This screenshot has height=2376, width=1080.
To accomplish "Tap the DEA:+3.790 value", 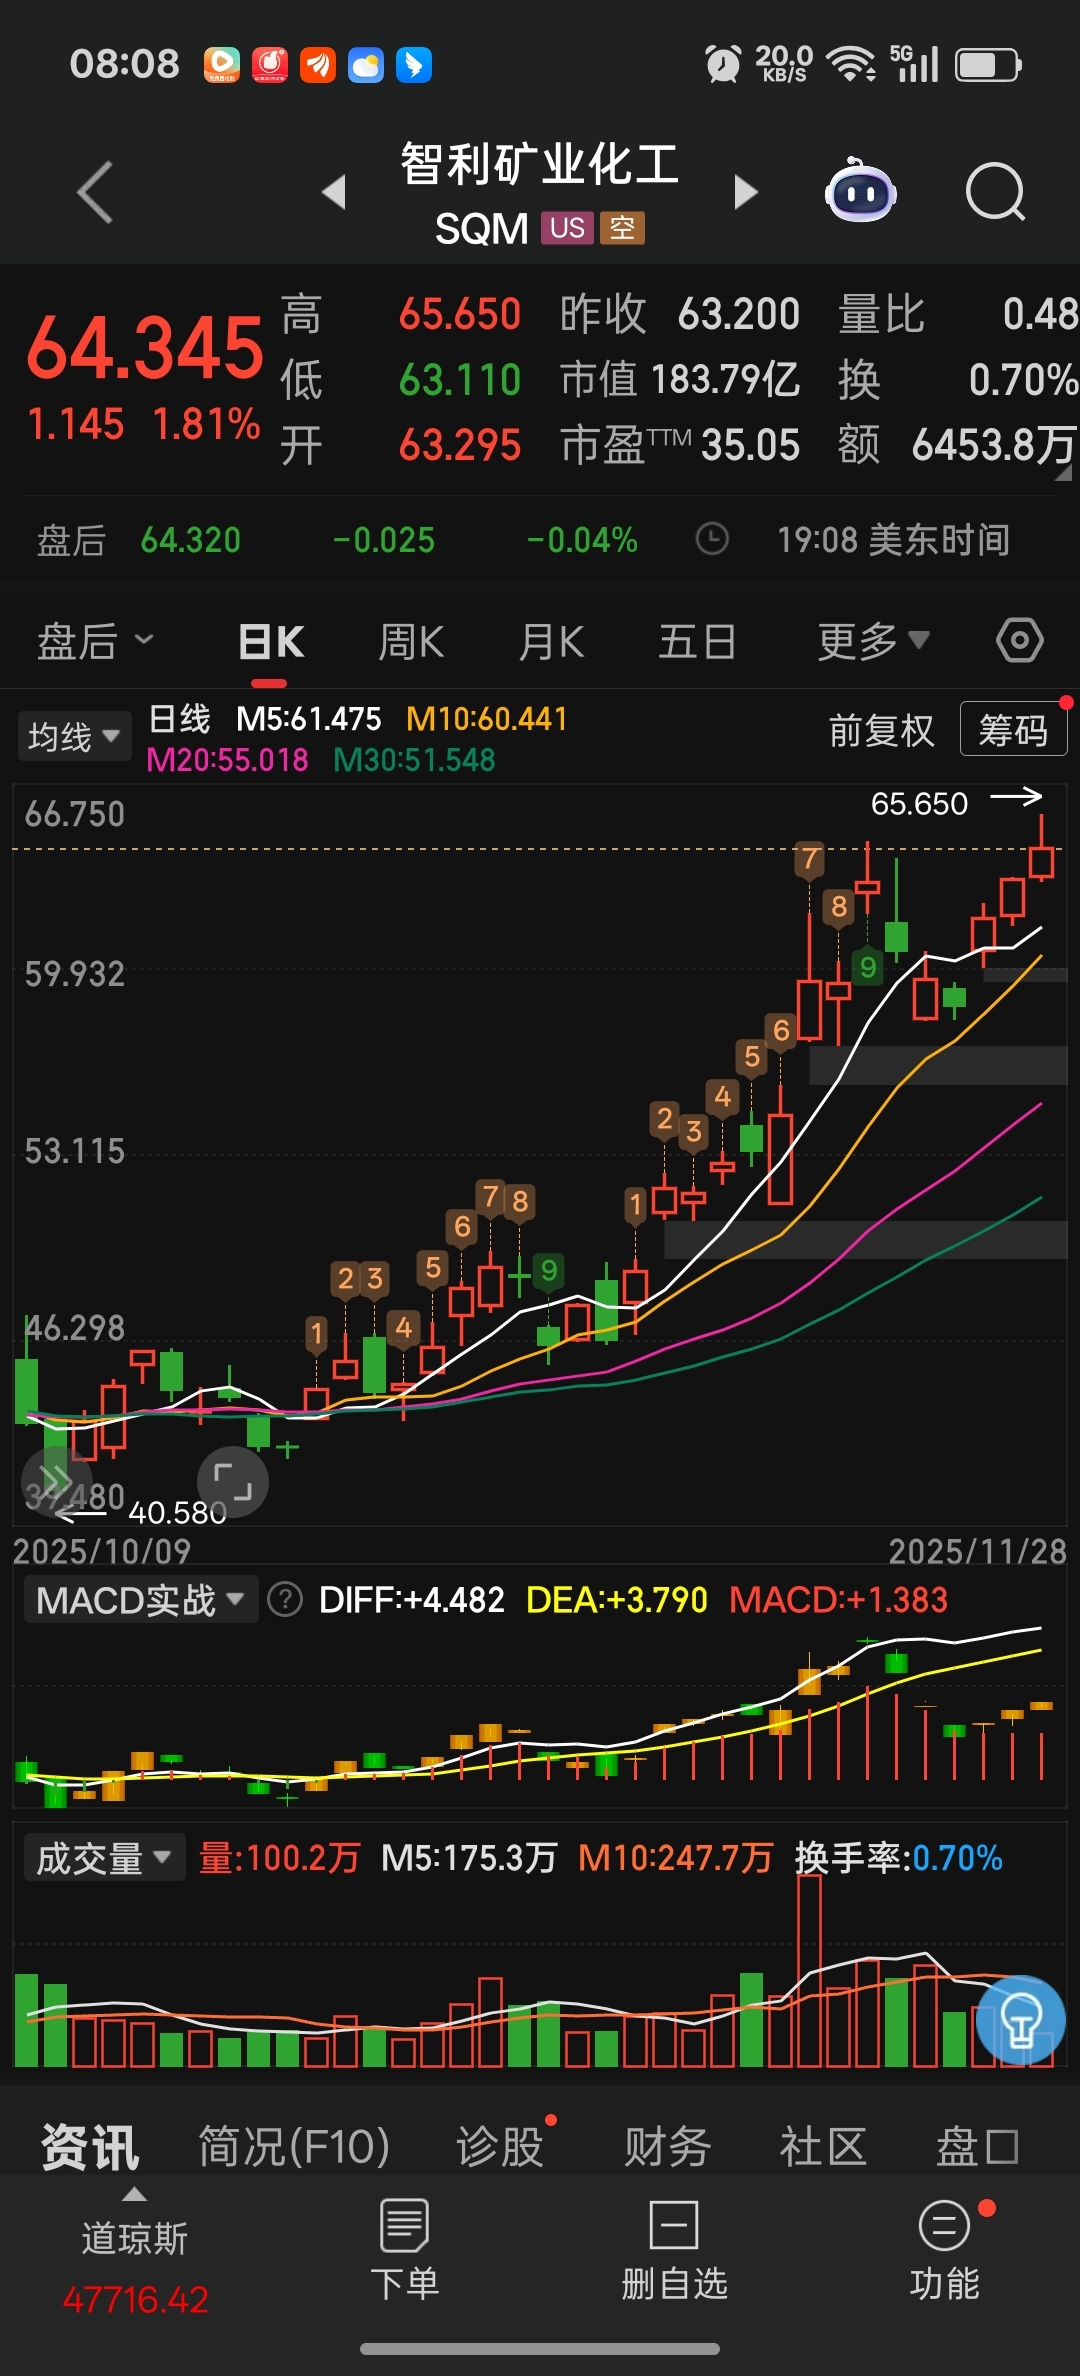I will [617, 1600].
